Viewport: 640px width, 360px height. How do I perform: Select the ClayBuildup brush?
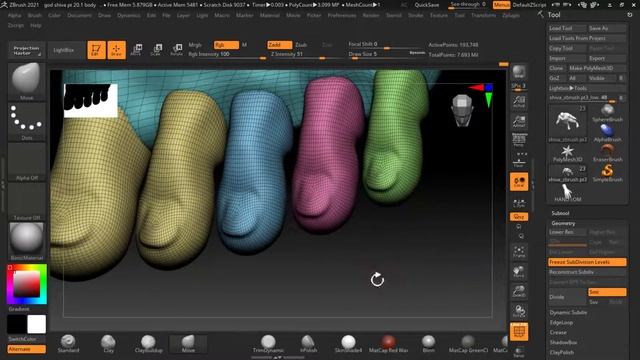(149, 344)
